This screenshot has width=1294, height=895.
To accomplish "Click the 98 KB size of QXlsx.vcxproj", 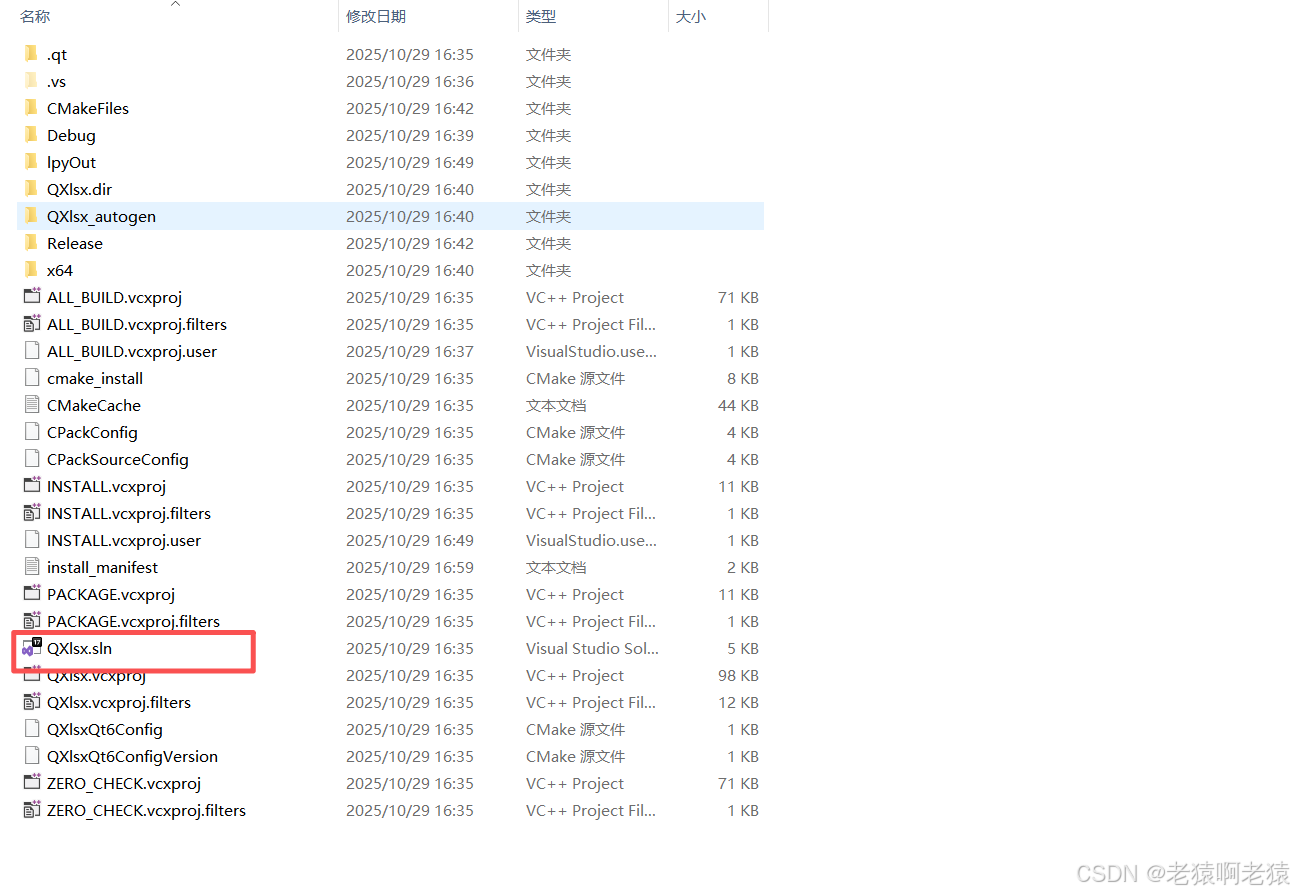I will pos(738,675).
